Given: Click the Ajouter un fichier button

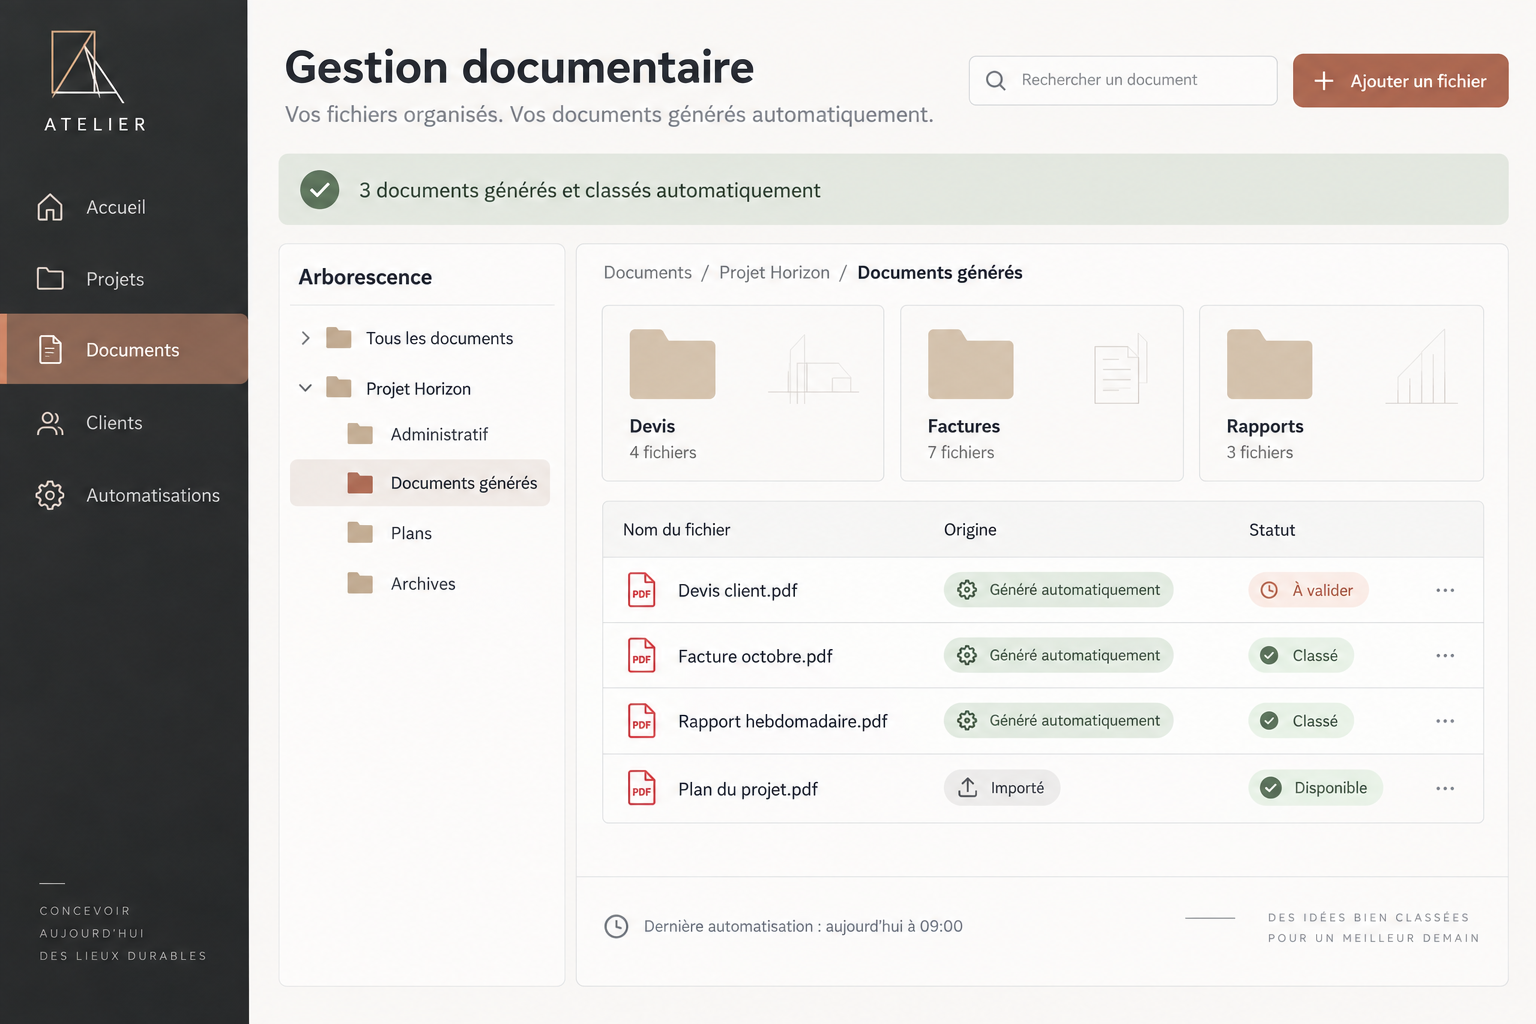Looking at the screenshot, I should tap(1400, 81).
